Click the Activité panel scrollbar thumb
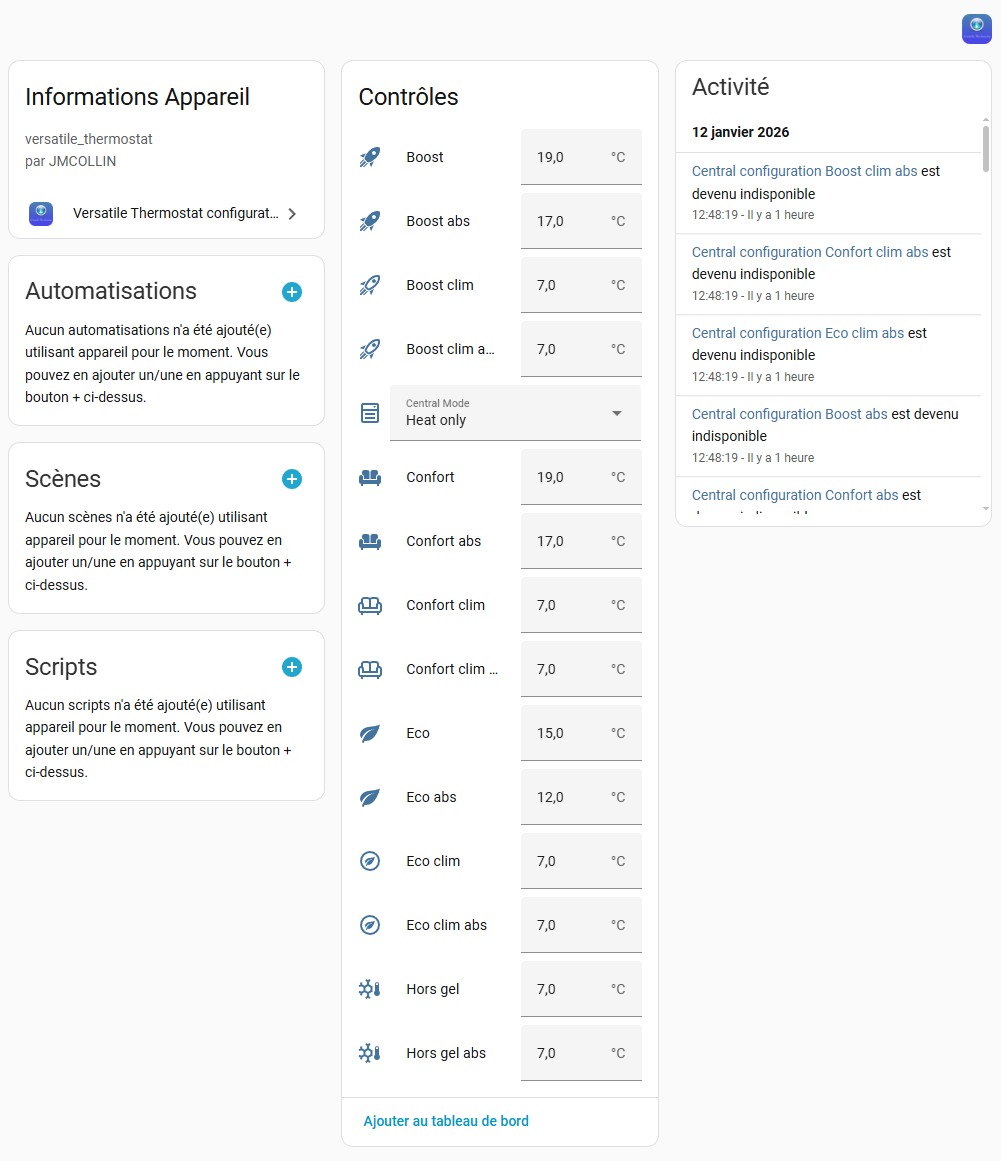Viewport: 1001px width, 1161px height. tap(985, 149)
